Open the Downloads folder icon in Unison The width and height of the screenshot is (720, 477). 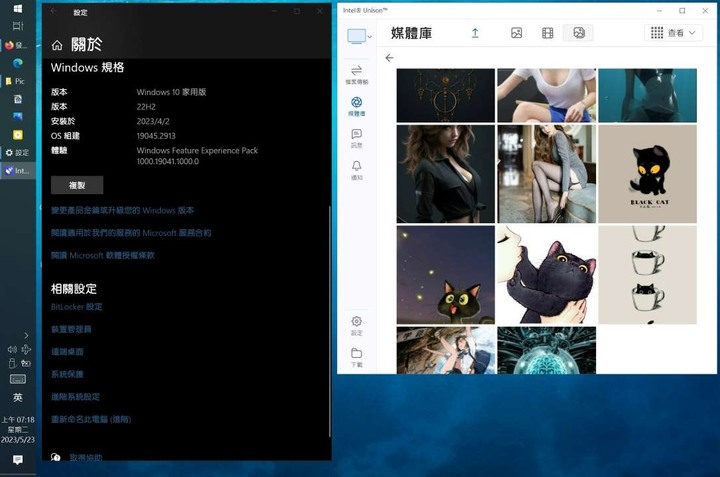356,358
